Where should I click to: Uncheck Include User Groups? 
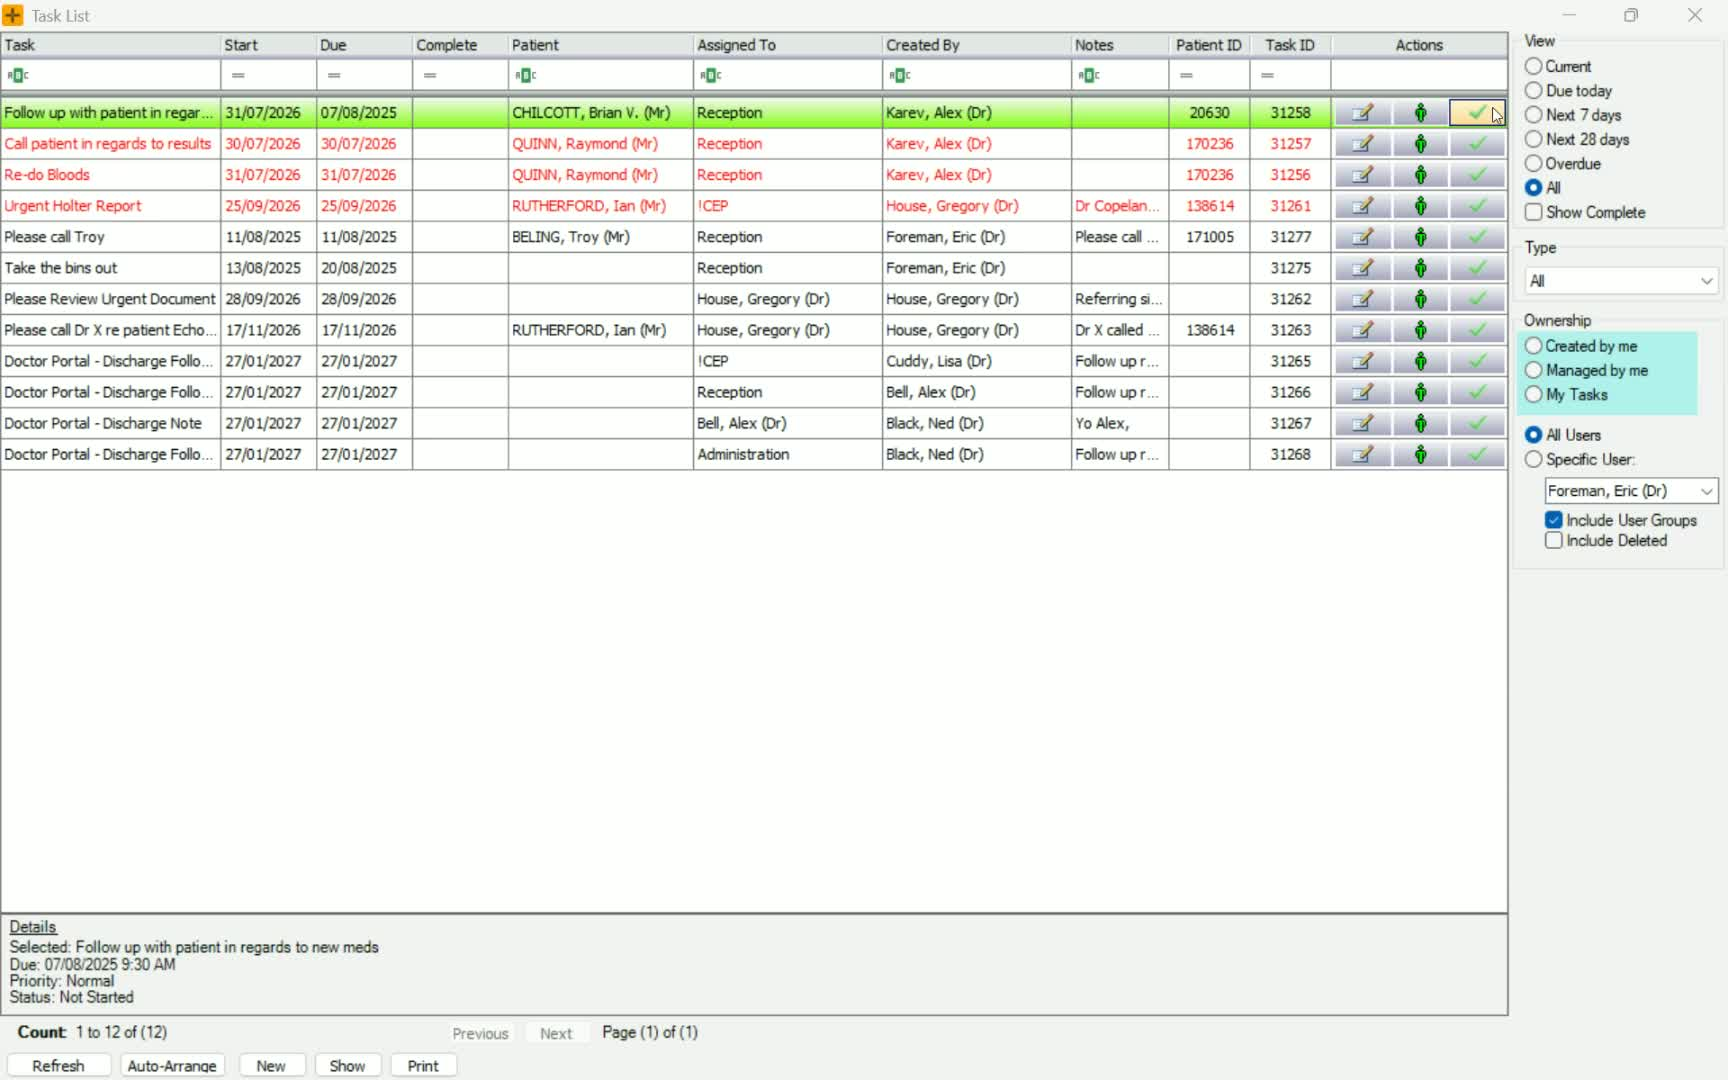[x=1553, y=520]
